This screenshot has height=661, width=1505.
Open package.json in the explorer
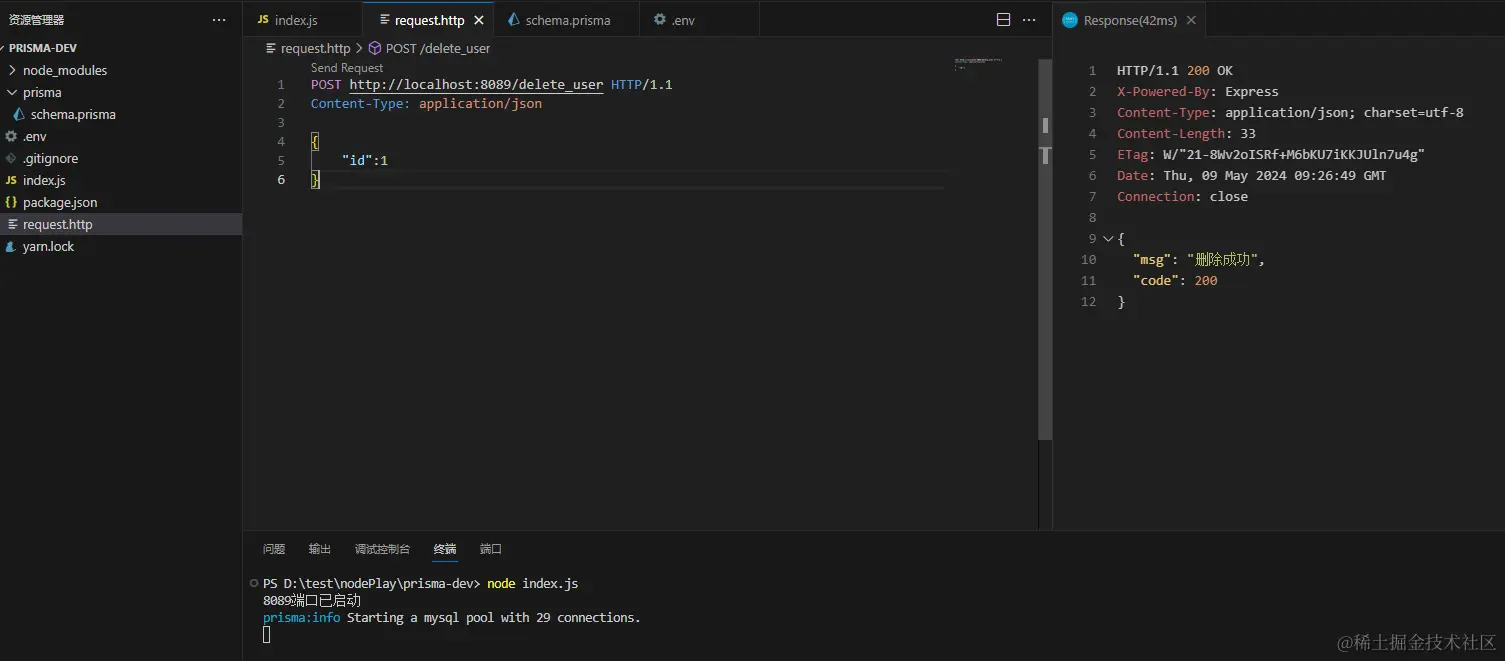point(60,202)
